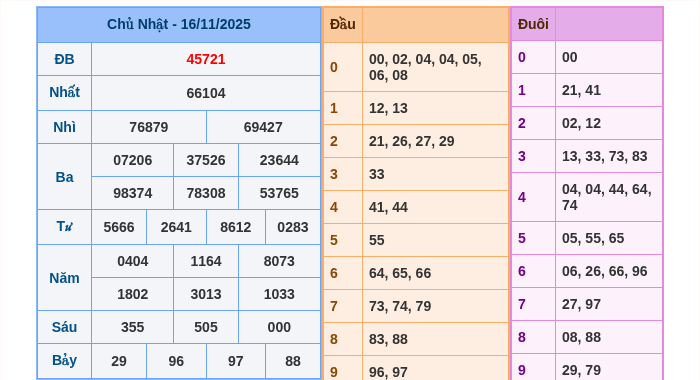Click Năm prize number 8073

(x=279, y=261)
